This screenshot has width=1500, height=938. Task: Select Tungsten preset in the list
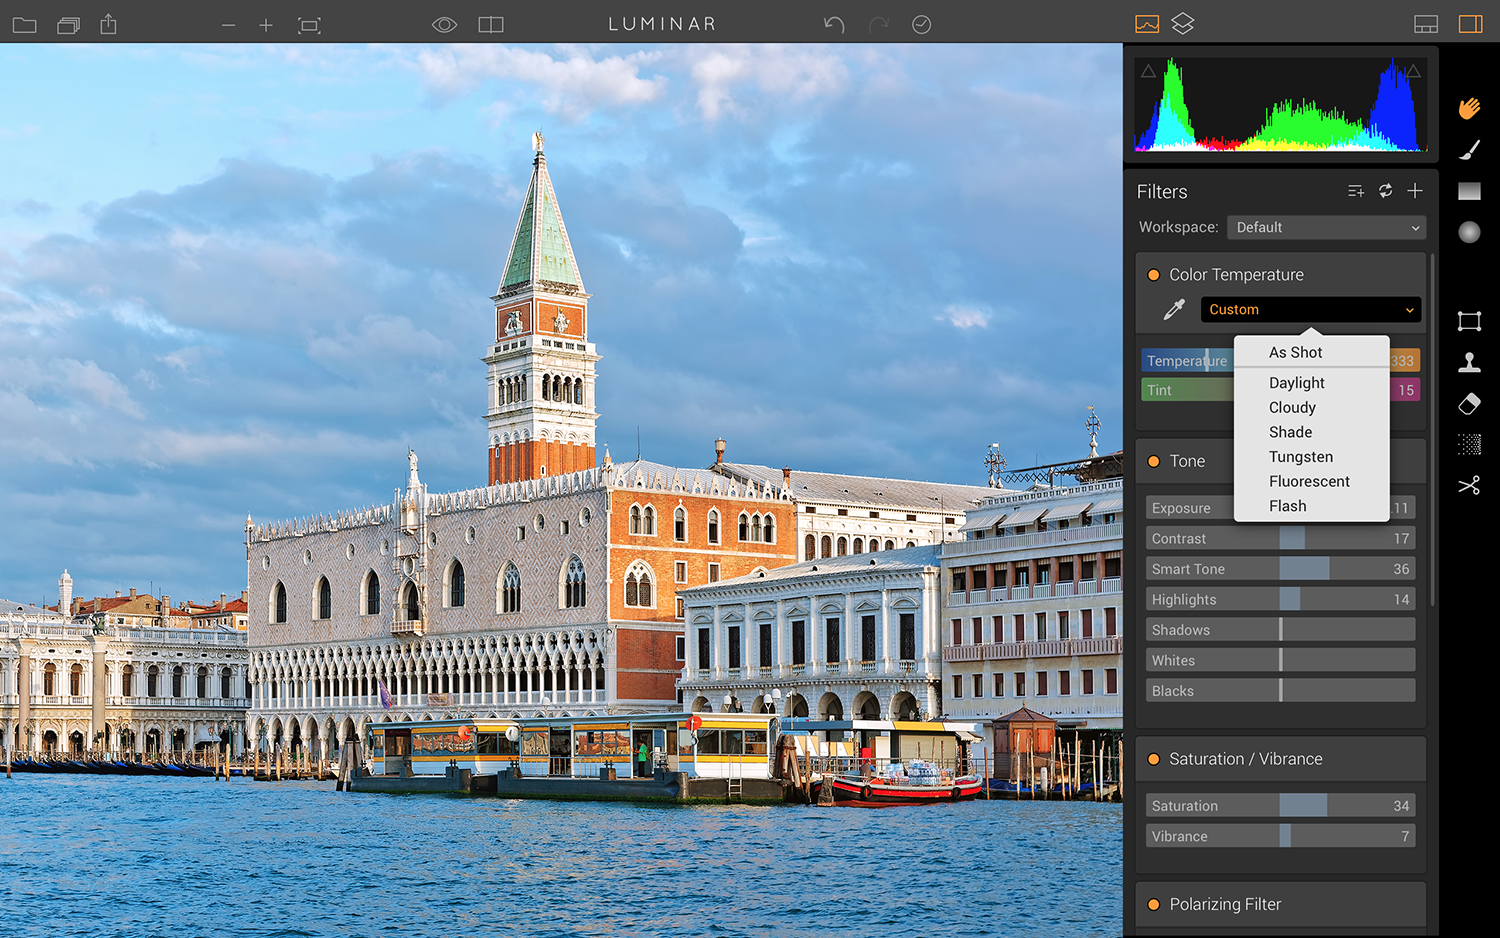tap(1301, 457)
